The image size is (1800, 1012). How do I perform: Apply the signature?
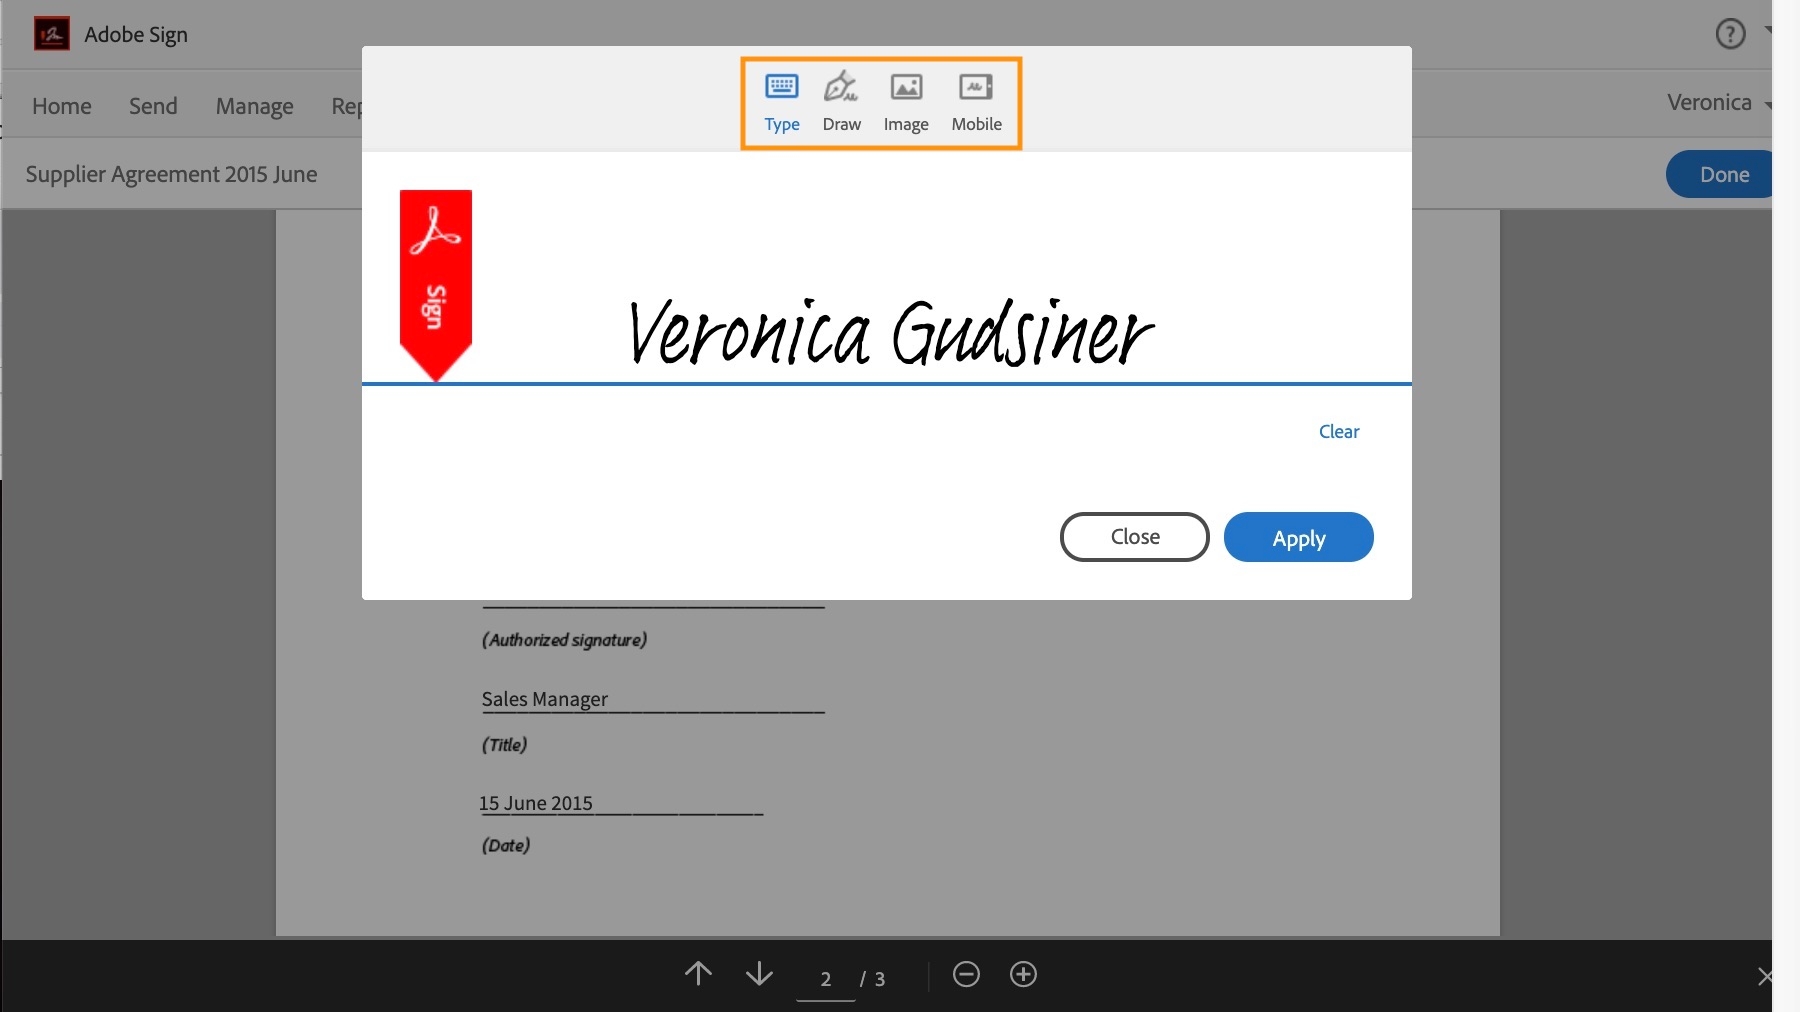pos(1299,537)
